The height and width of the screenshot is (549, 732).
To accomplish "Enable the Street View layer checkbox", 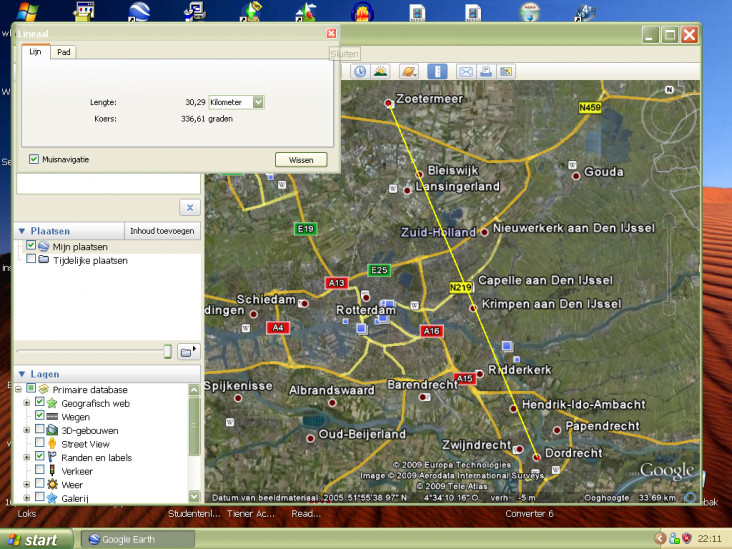I will (x=40, y=443).
